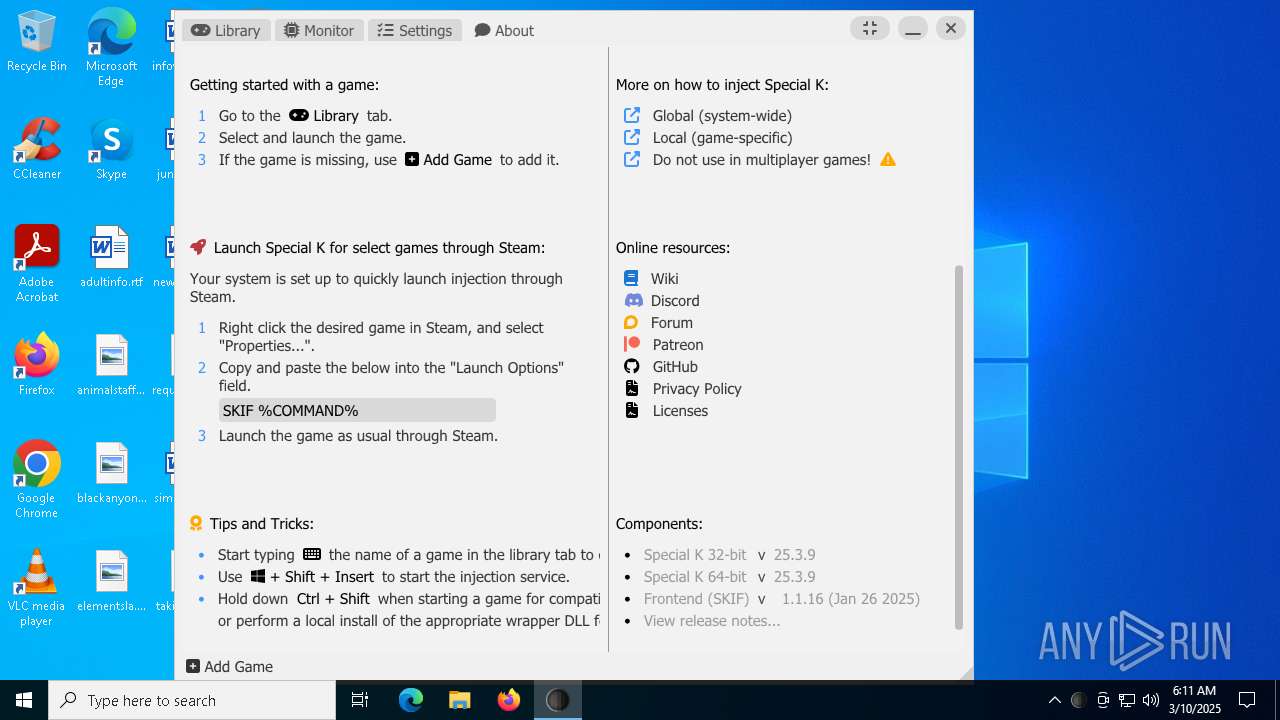1280x720 pixels.
Task: Click the external link icon beside Global
Action: (632, 115)
